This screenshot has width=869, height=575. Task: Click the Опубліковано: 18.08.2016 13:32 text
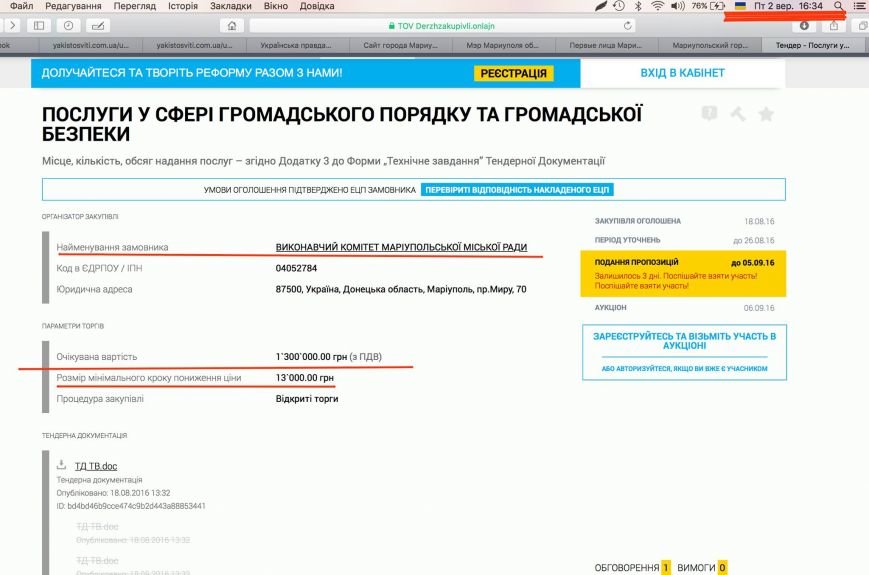tap(113, 493)
